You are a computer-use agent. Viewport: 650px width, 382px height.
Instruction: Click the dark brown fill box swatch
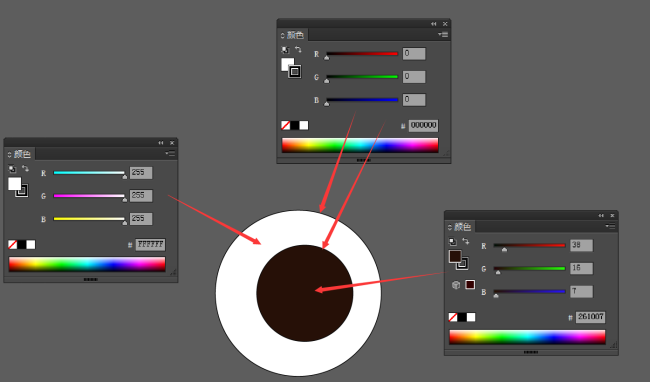(x=455, y=256)
